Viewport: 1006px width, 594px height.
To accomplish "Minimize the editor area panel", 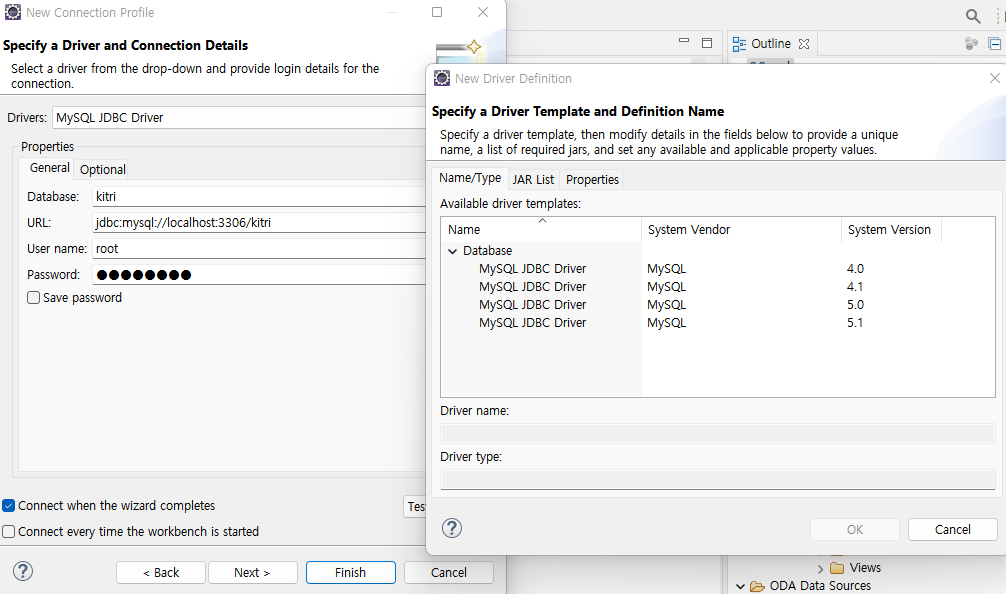I will pos(684,41).
